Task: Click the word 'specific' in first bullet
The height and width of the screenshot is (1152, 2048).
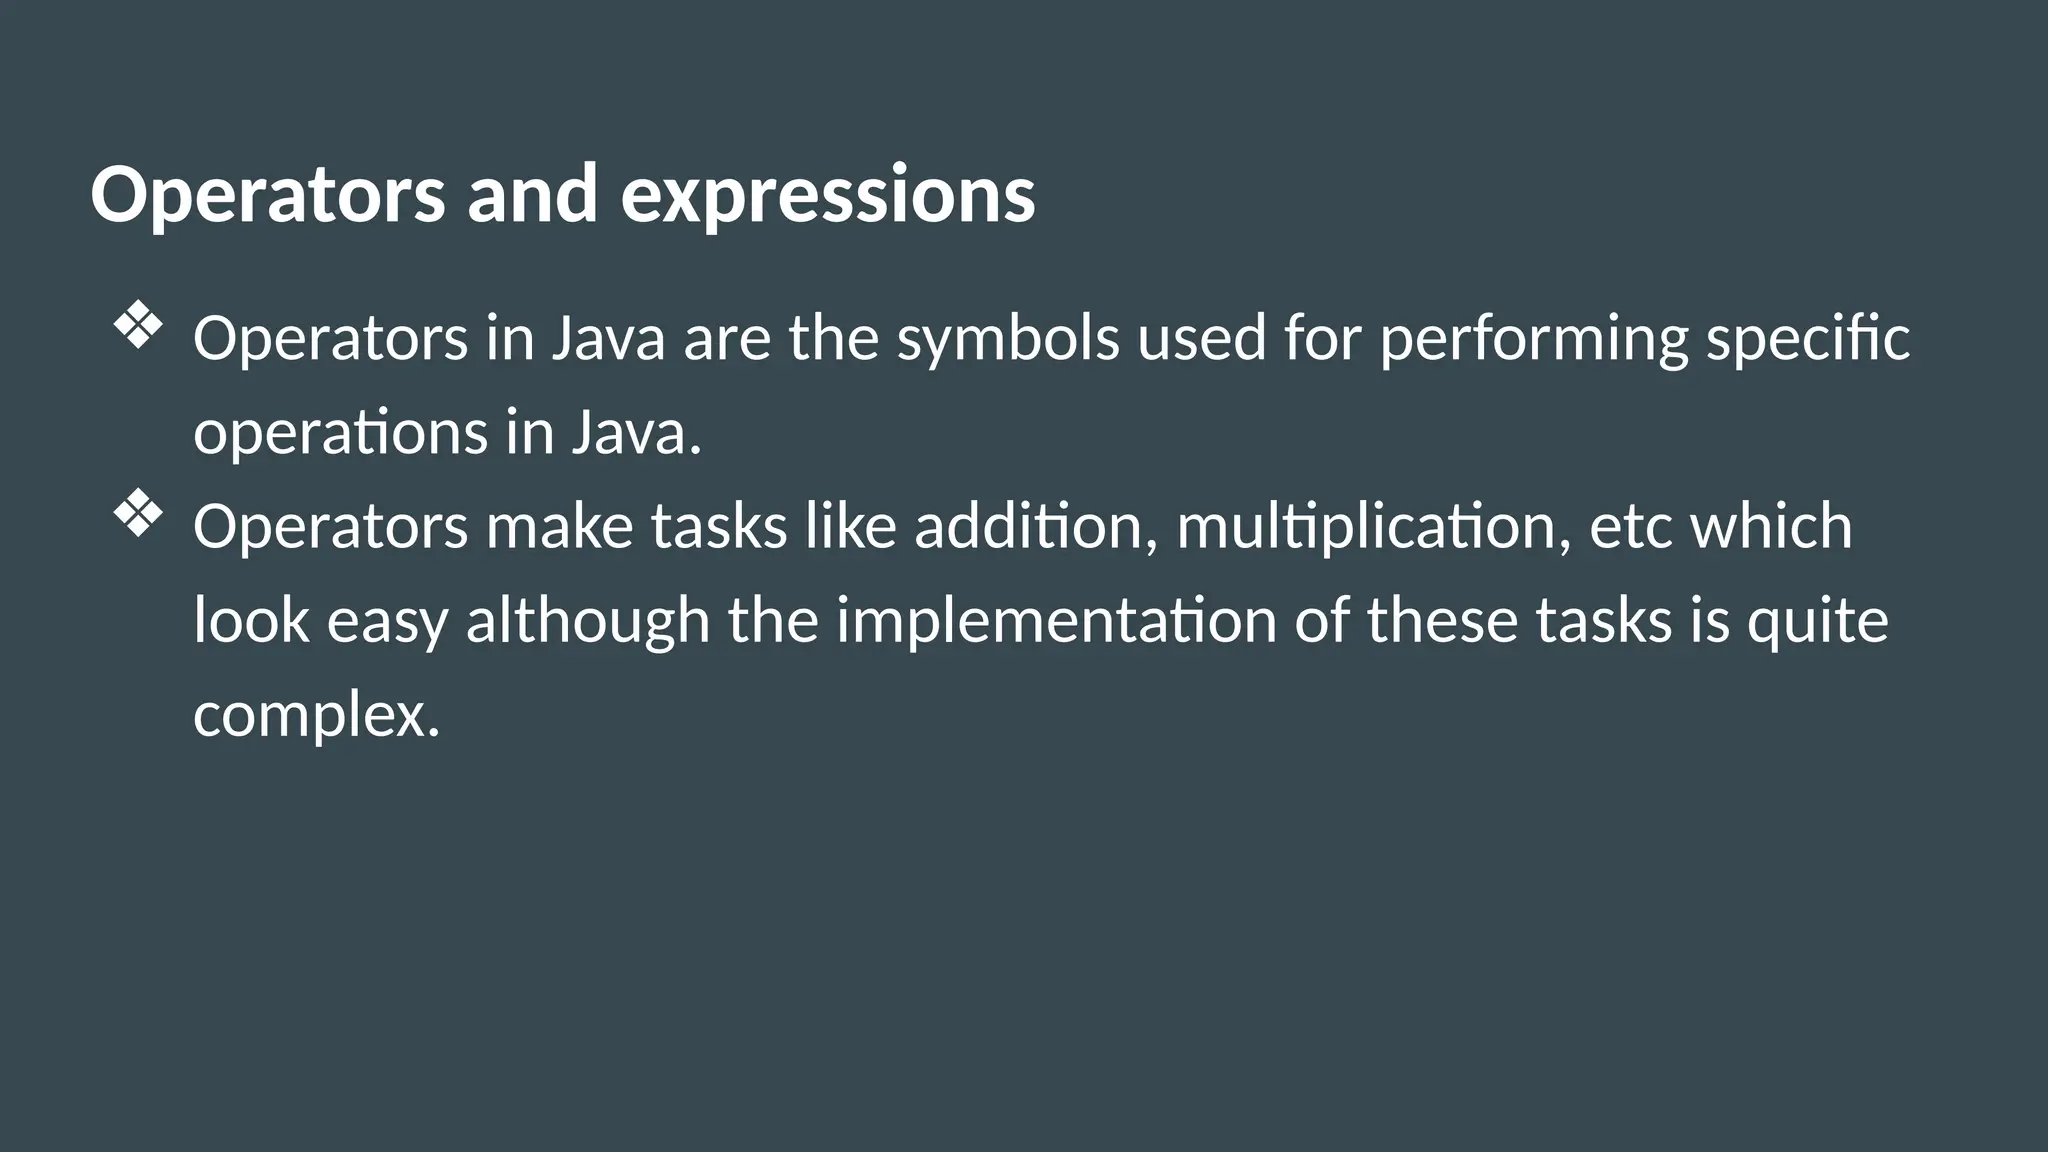Action: tap(1808, 338)
